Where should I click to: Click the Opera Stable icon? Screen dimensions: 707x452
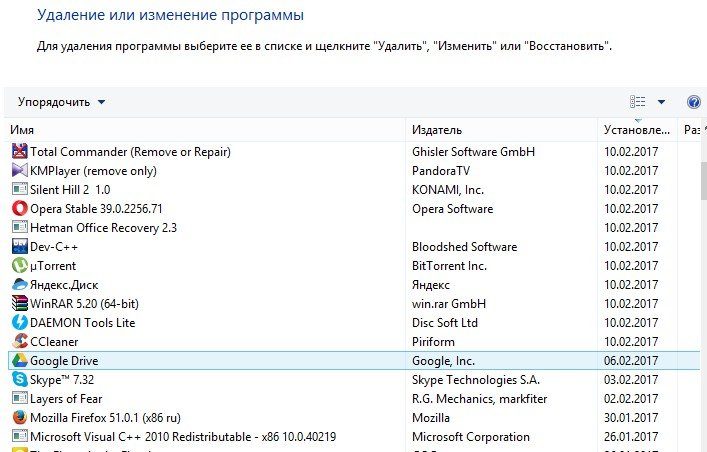tap(19, 209)
